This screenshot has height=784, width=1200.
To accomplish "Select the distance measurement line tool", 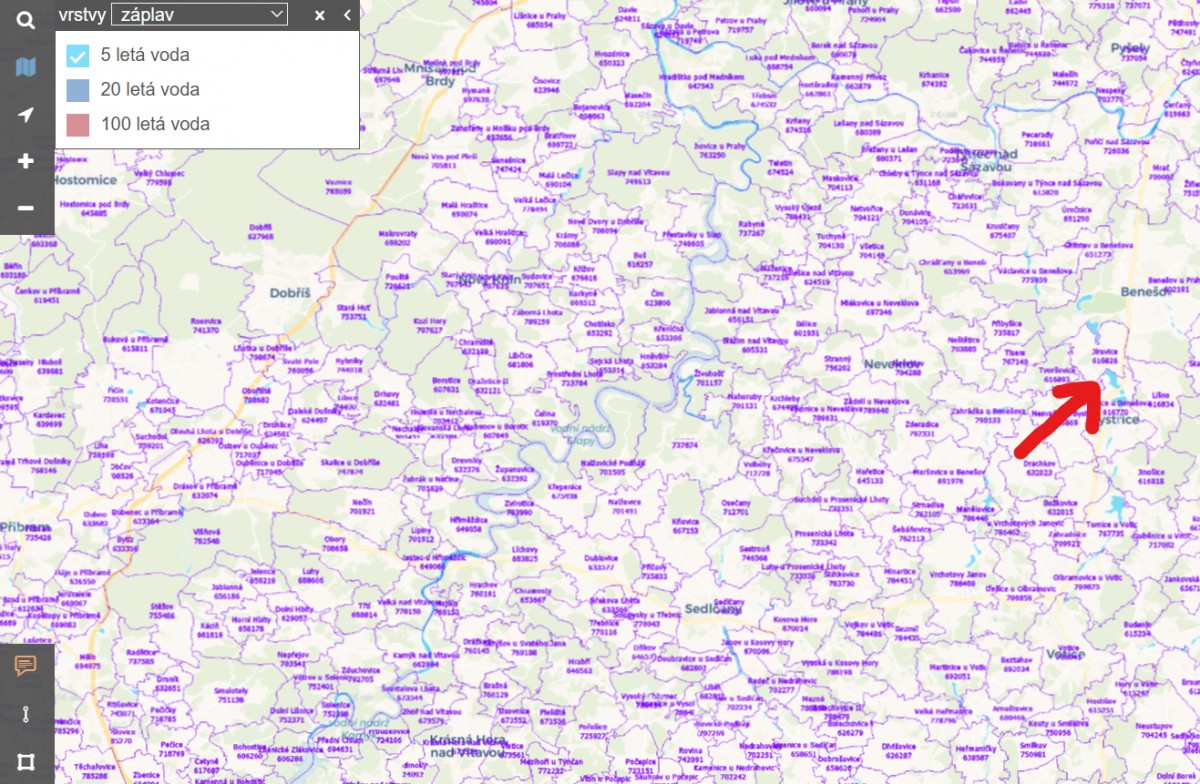I will tap(26, 714).
